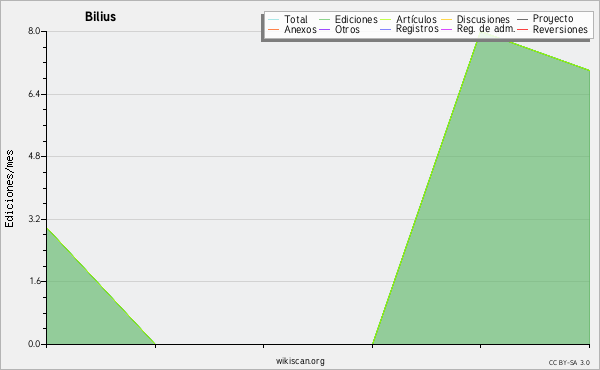The height and width of the screenshot is (370, 600).
Task: Click the Otros purple legend line
Action: (324, 29)
